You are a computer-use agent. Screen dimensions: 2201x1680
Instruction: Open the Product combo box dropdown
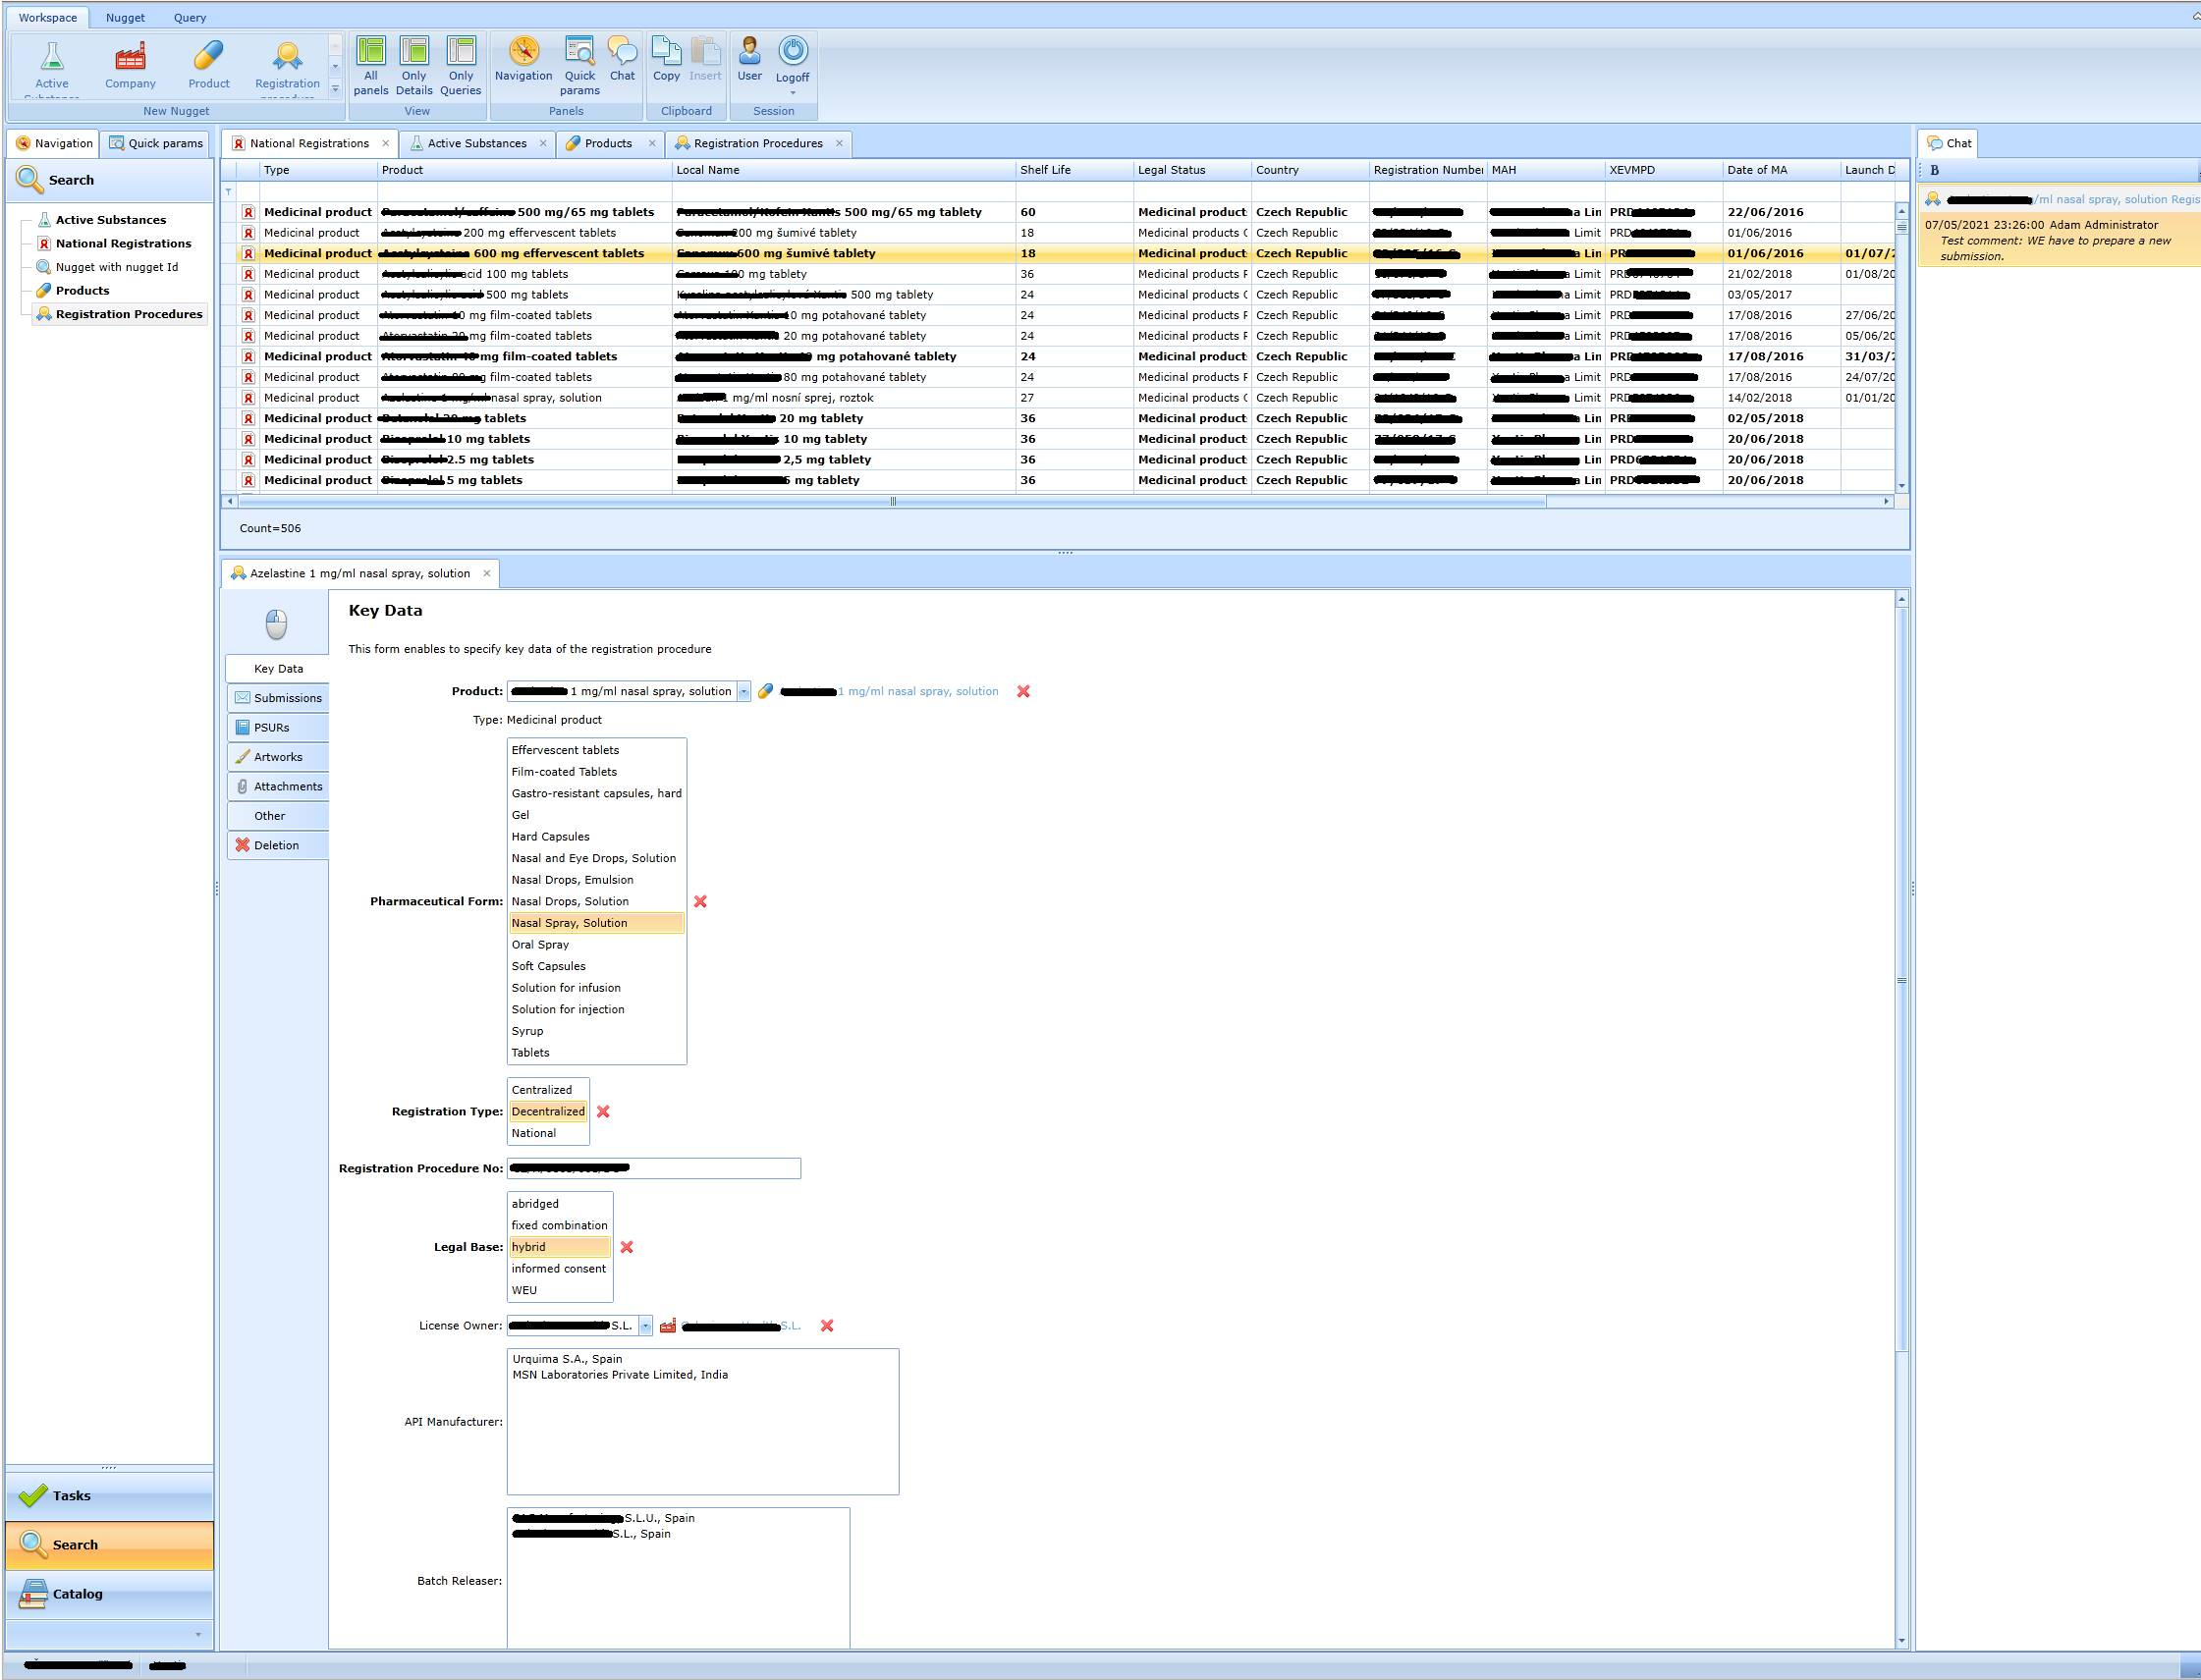743,691
